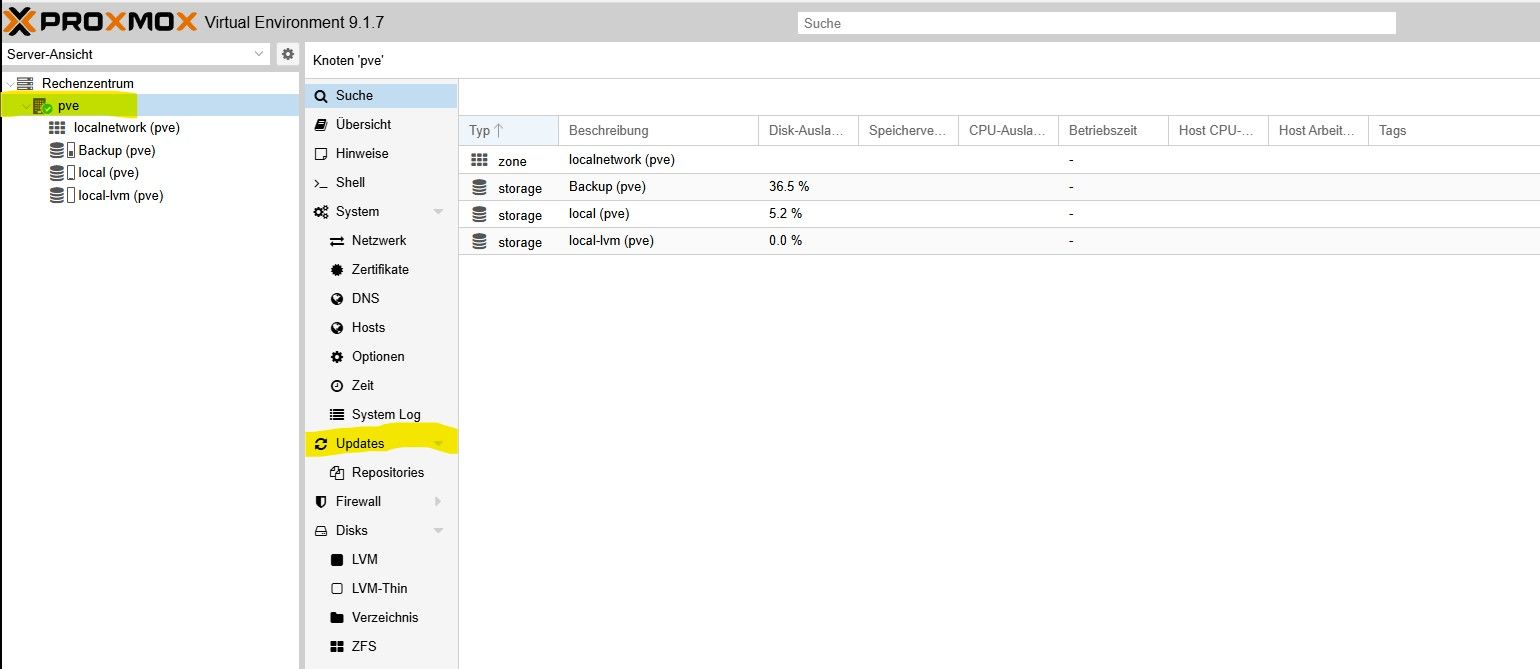
Task: Select local (pve) in the tree
Action: pos(108,173)
